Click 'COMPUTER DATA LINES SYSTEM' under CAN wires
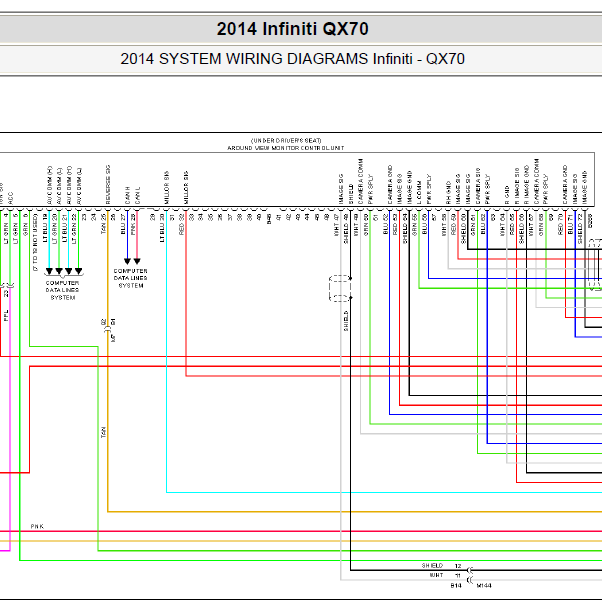The height and width of the screenshot is (603, 602). 131,278
